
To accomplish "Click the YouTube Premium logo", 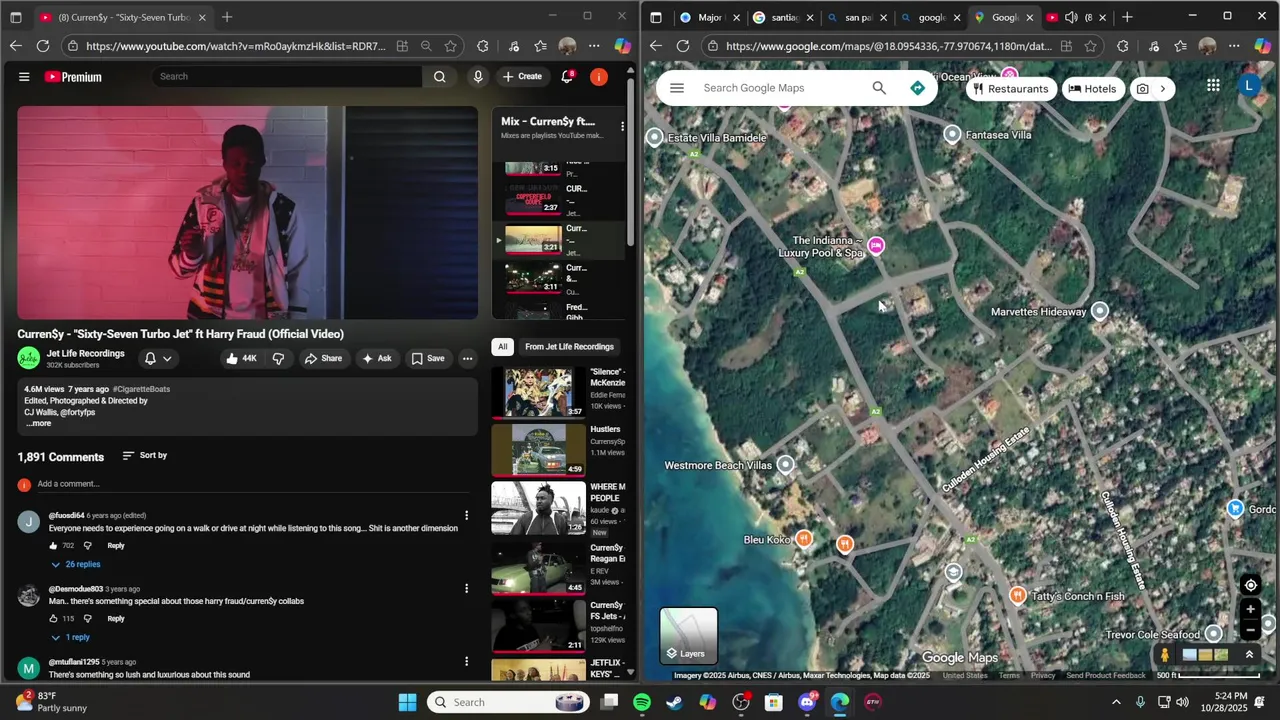I will [x=73, y=77].
